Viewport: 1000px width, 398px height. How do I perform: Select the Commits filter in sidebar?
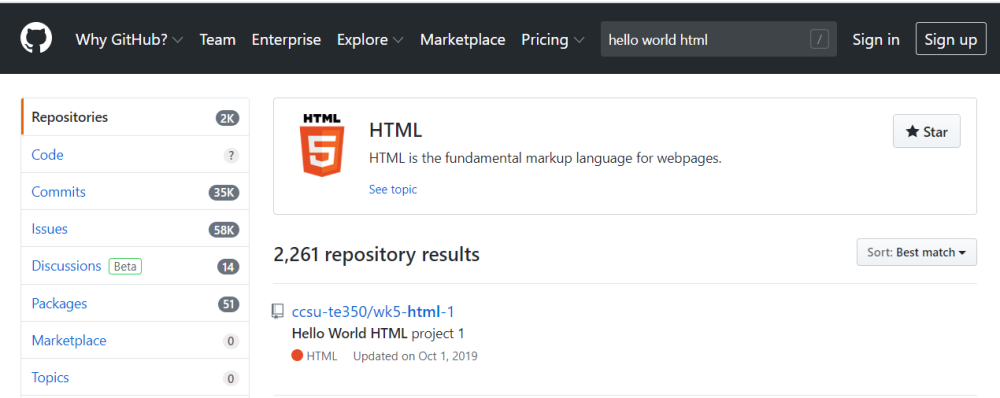point(135,192)
